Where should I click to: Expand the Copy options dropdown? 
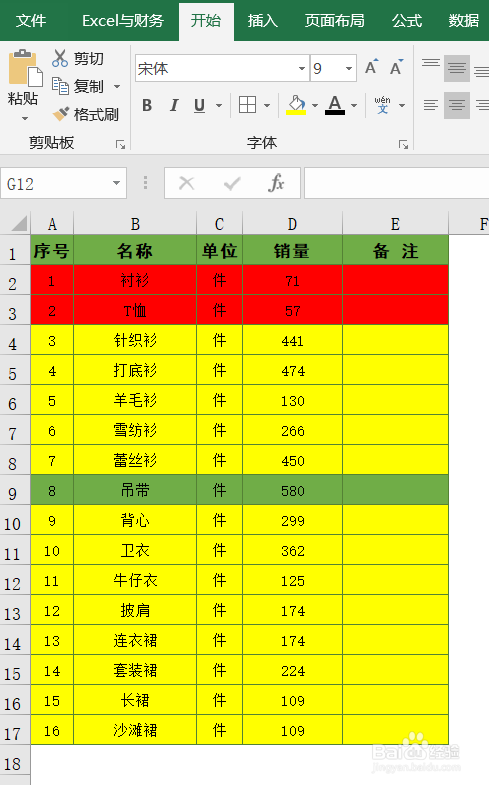coord(117,87)
